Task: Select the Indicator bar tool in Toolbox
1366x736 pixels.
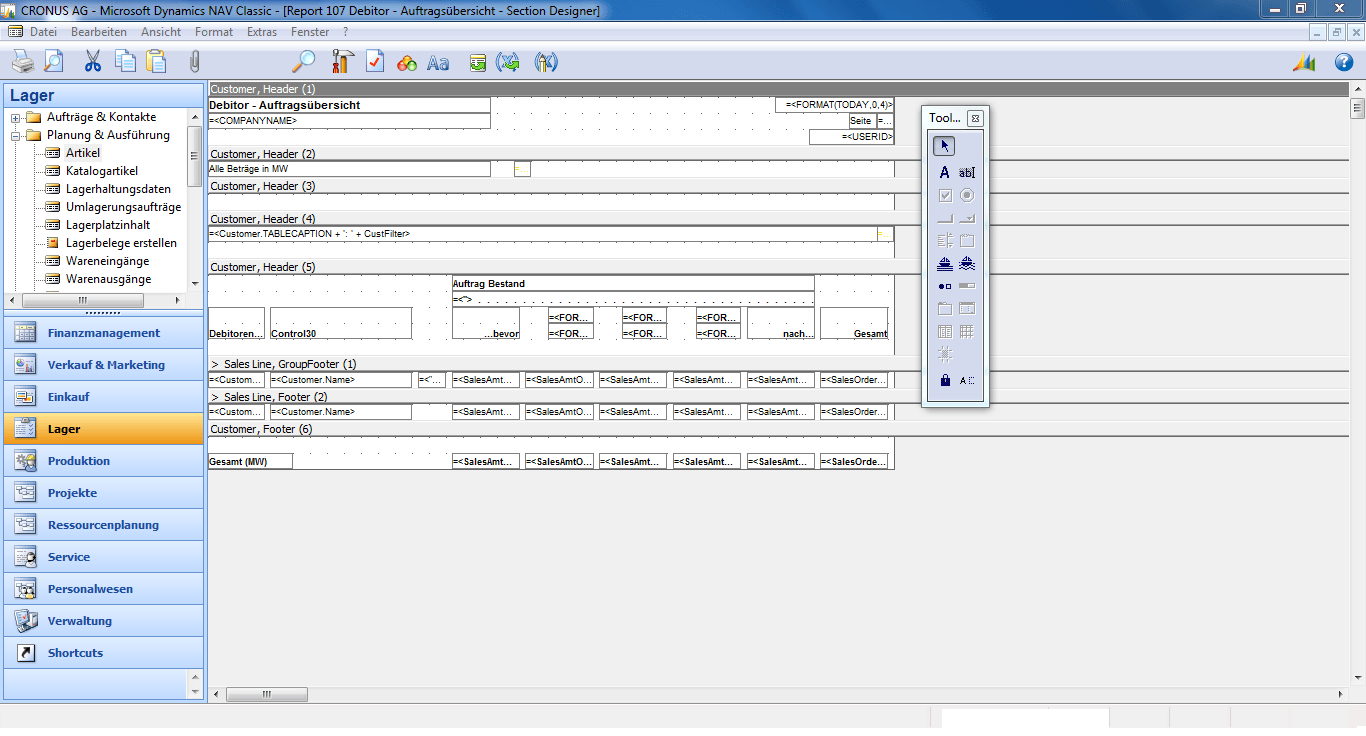Action: click(x=966, y=287)
